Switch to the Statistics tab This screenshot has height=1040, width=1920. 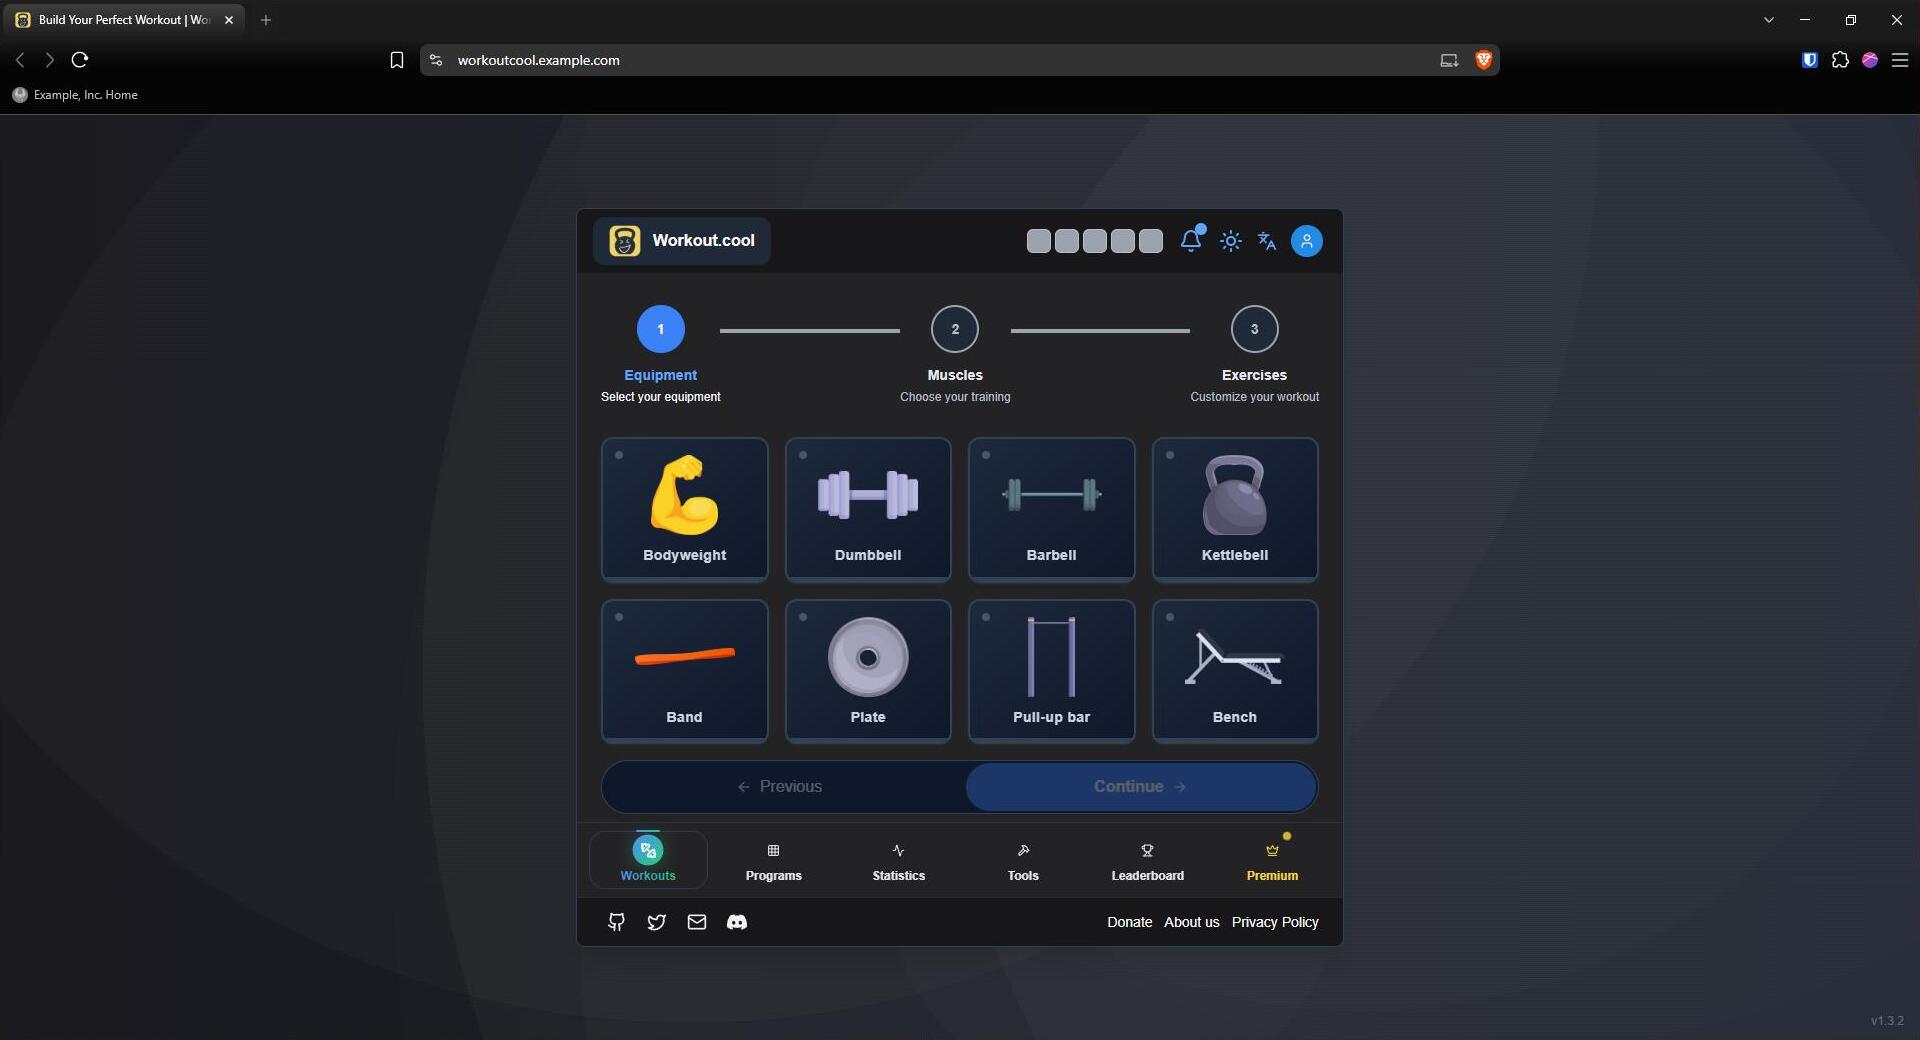coord(899,860)
